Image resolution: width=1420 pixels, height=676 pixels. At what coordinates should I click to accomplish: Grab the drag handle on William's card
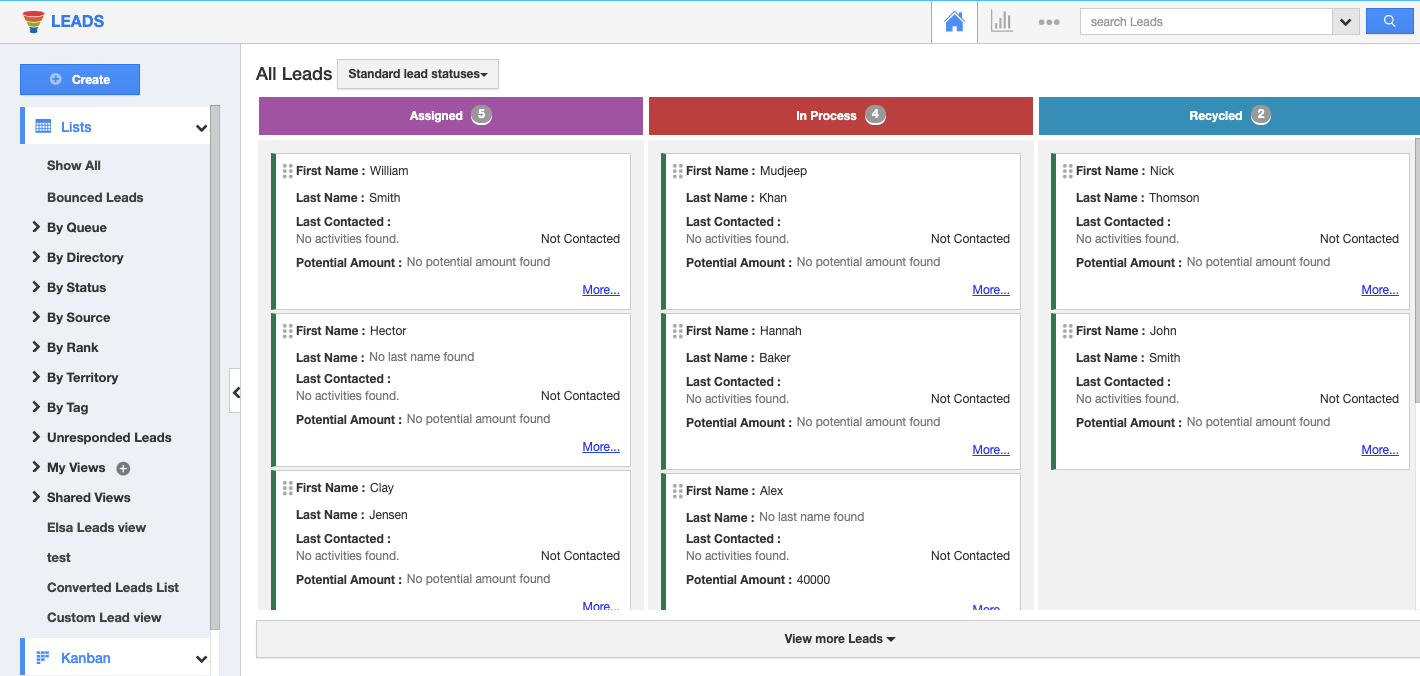[x=288, y=171]
